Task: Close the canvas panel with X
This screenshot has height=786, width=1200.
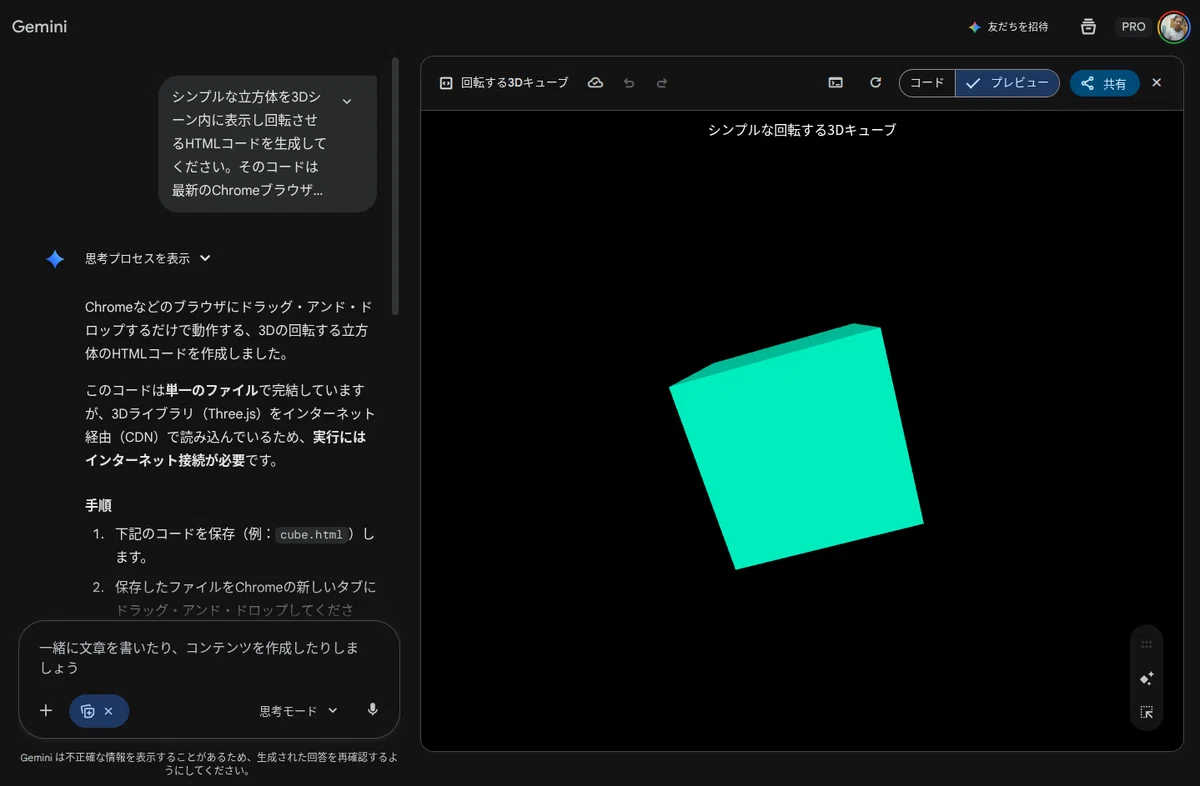Action: (x=1157, y=83)
